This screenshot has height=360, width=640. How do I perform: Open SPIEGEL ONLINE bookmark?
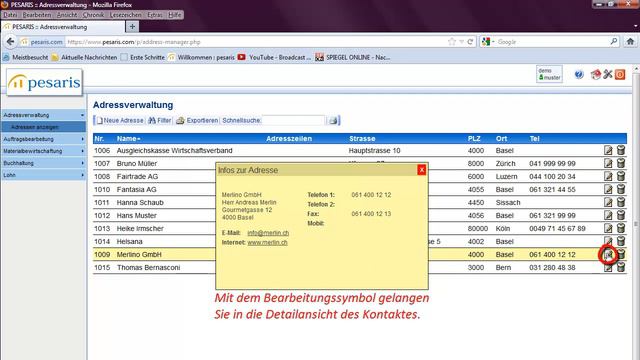pos(353,58)
